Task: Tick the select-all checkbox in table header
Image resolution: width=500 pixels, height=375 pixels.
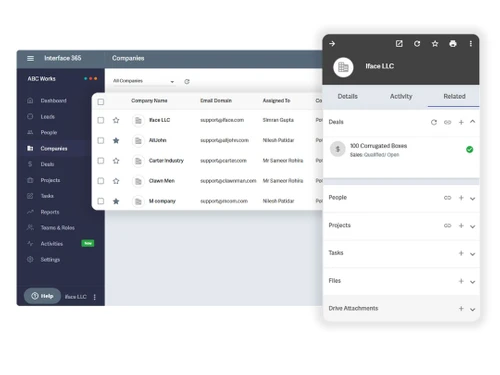Action: 101,102
